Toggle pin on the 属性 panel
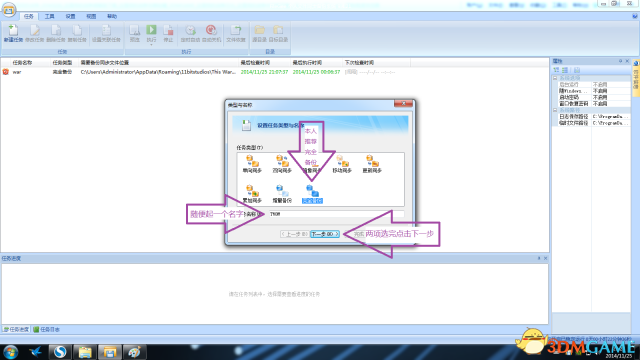640x360 pixels. (x=620, y=61)
